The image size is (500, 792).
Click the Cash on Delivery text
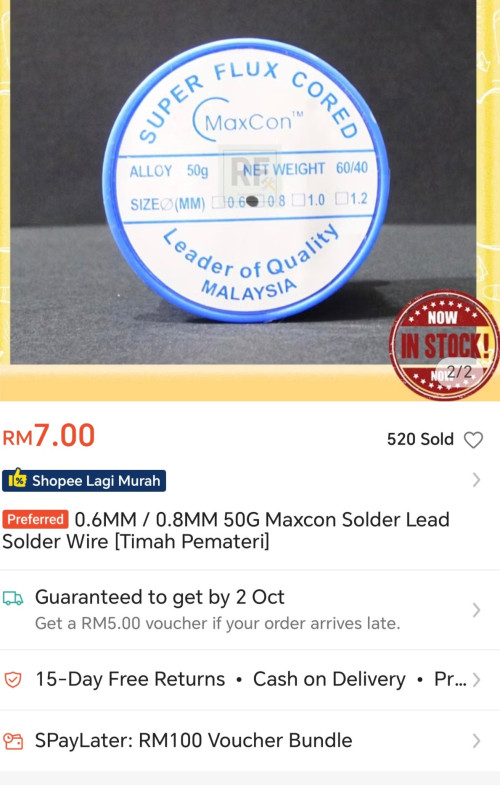coord(329,679)
